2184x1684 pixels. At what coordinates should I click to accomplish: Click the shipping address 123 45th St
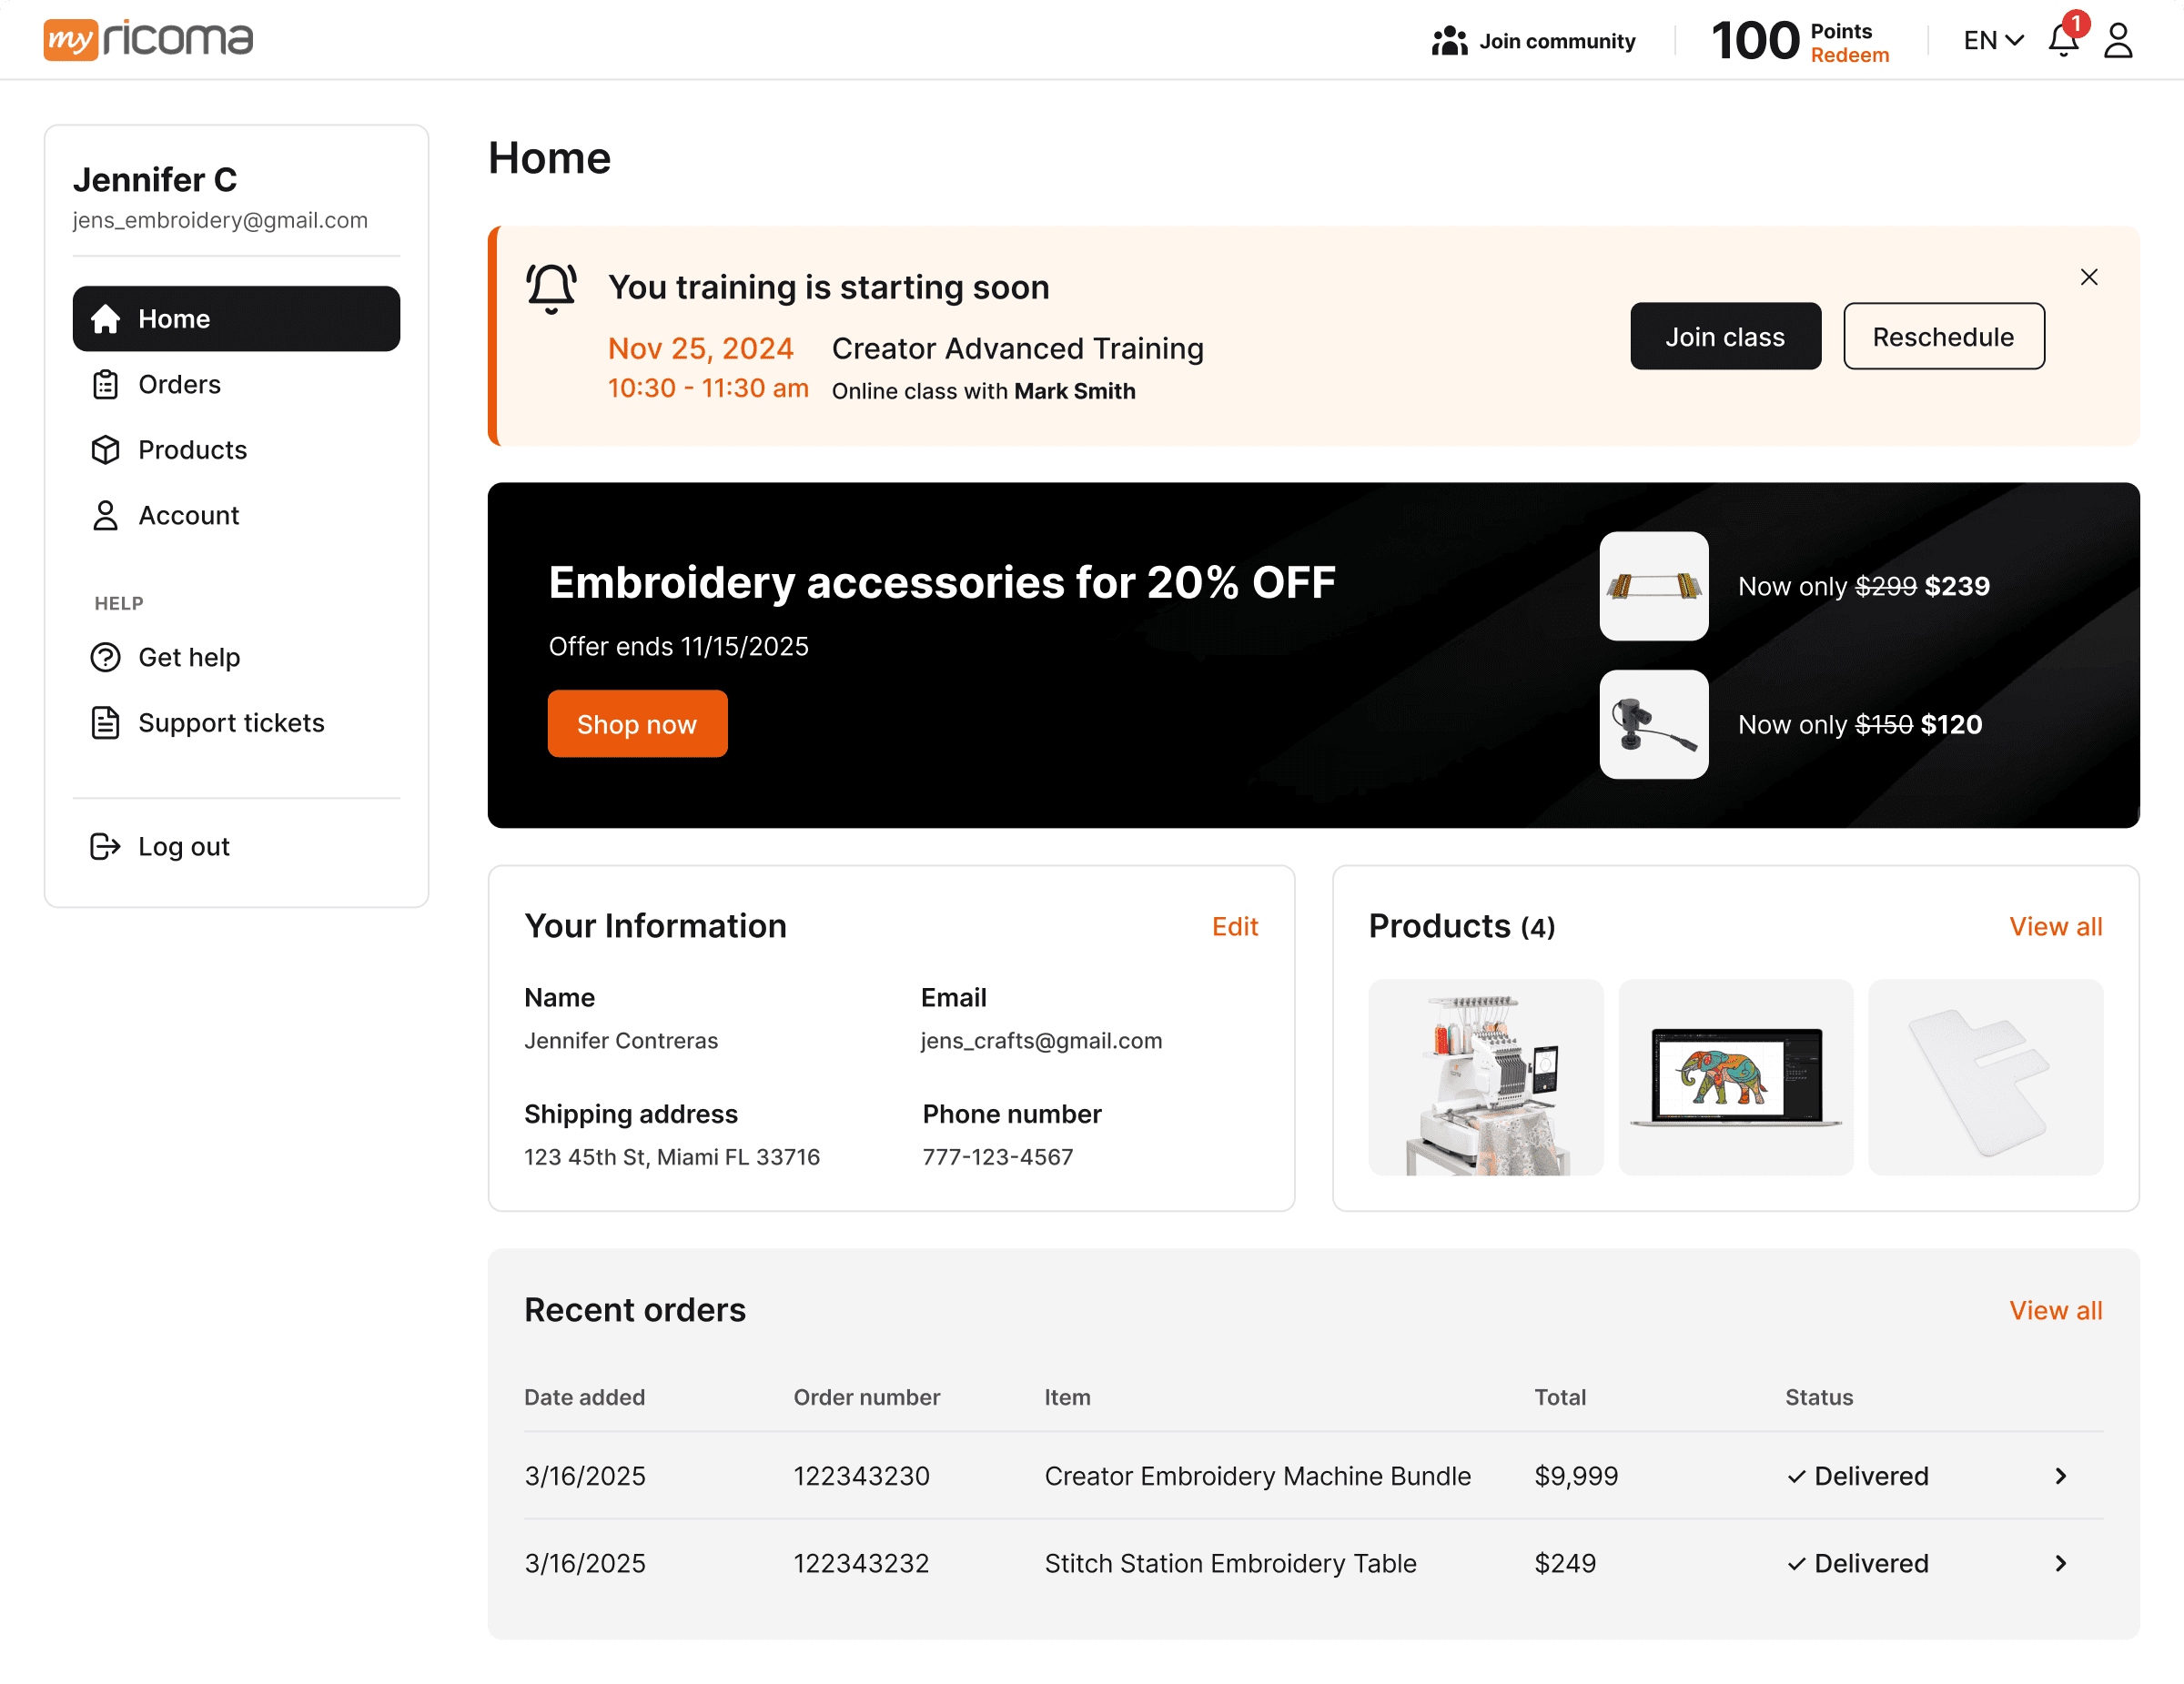[x=672, y=1157]
